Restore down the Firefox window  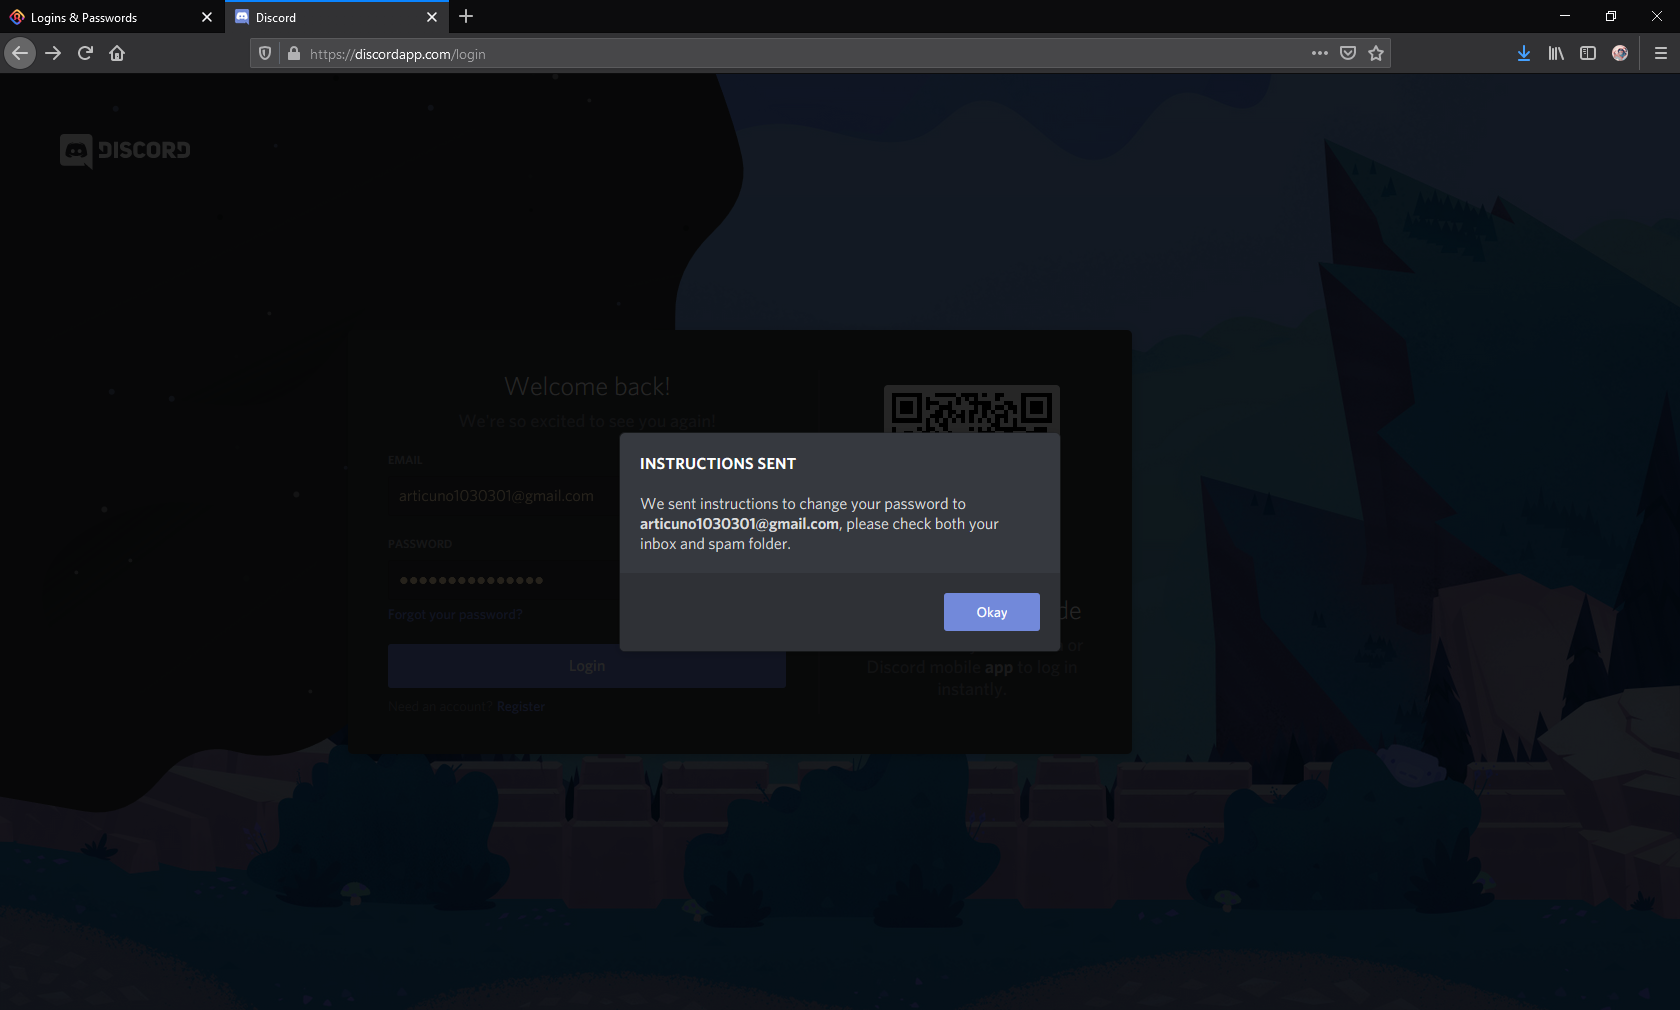click(1611, 16)
